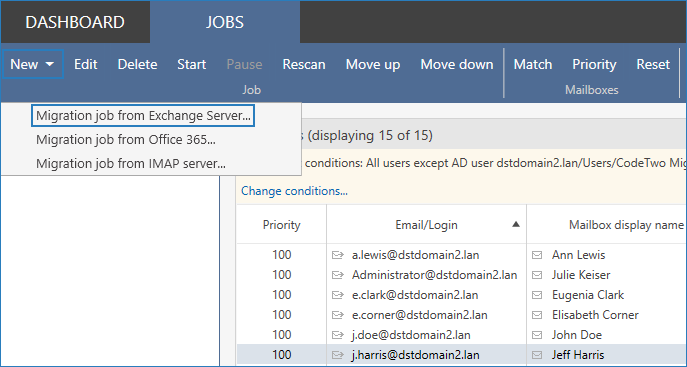
Task: Click the Eugenia Clark display name
Action: [588, 295]
